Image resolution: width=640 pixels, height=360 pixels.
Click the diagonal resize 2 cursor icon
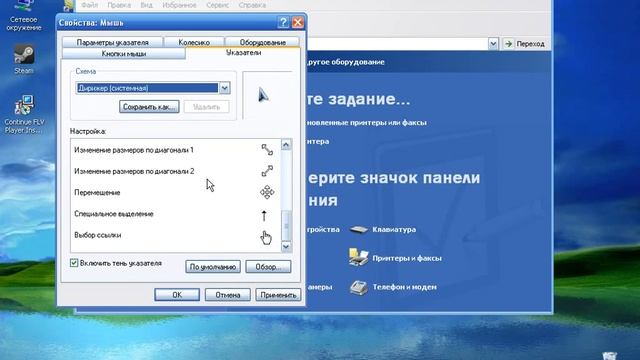(267, 171)
